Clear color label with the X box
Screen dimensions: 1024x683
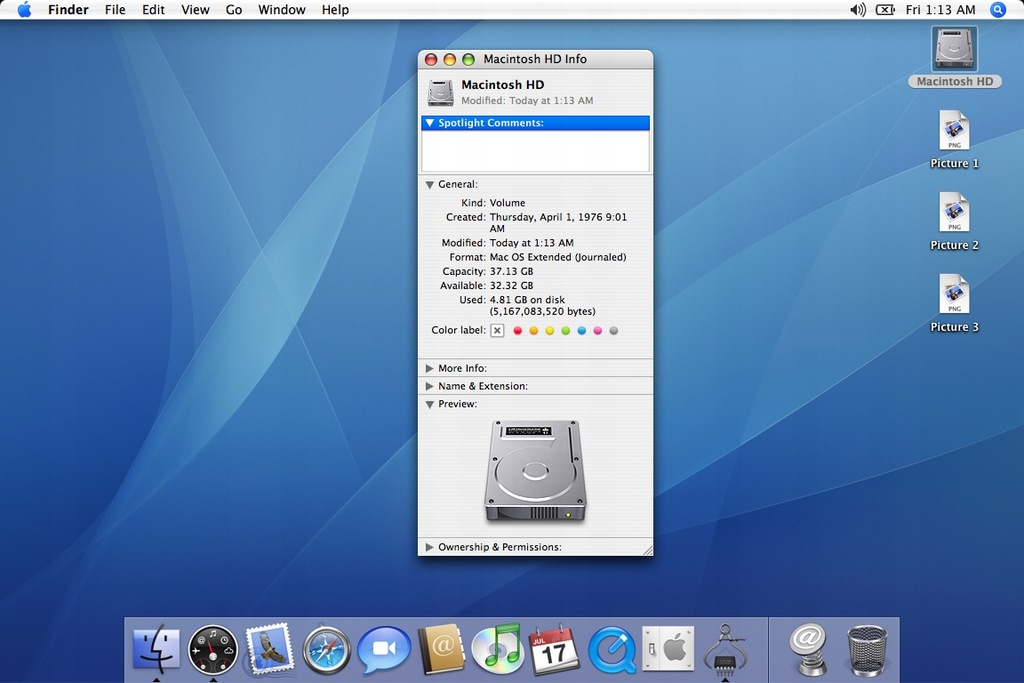point(497,330)
